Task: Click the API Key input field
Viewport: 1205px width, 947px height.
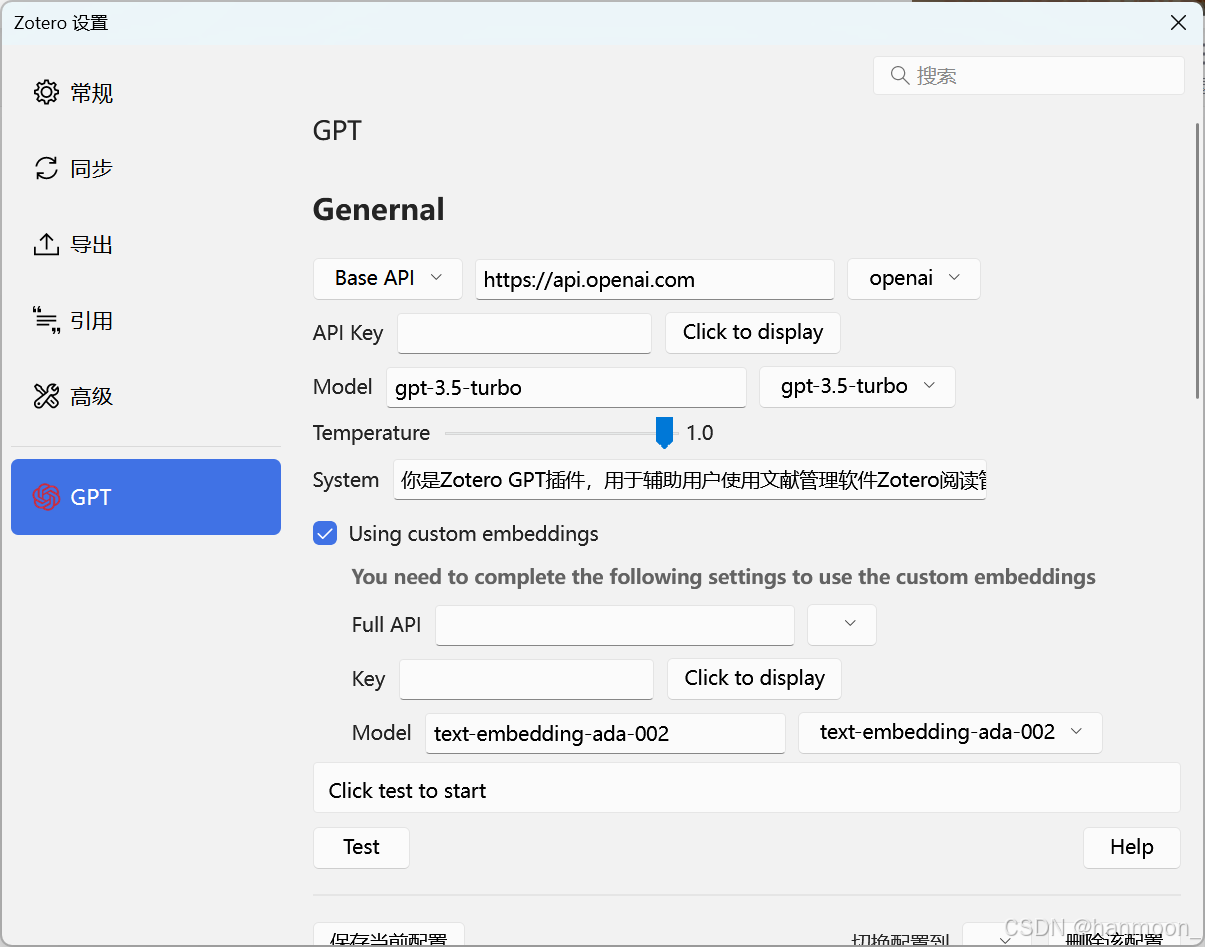Action: coord(524,333)
